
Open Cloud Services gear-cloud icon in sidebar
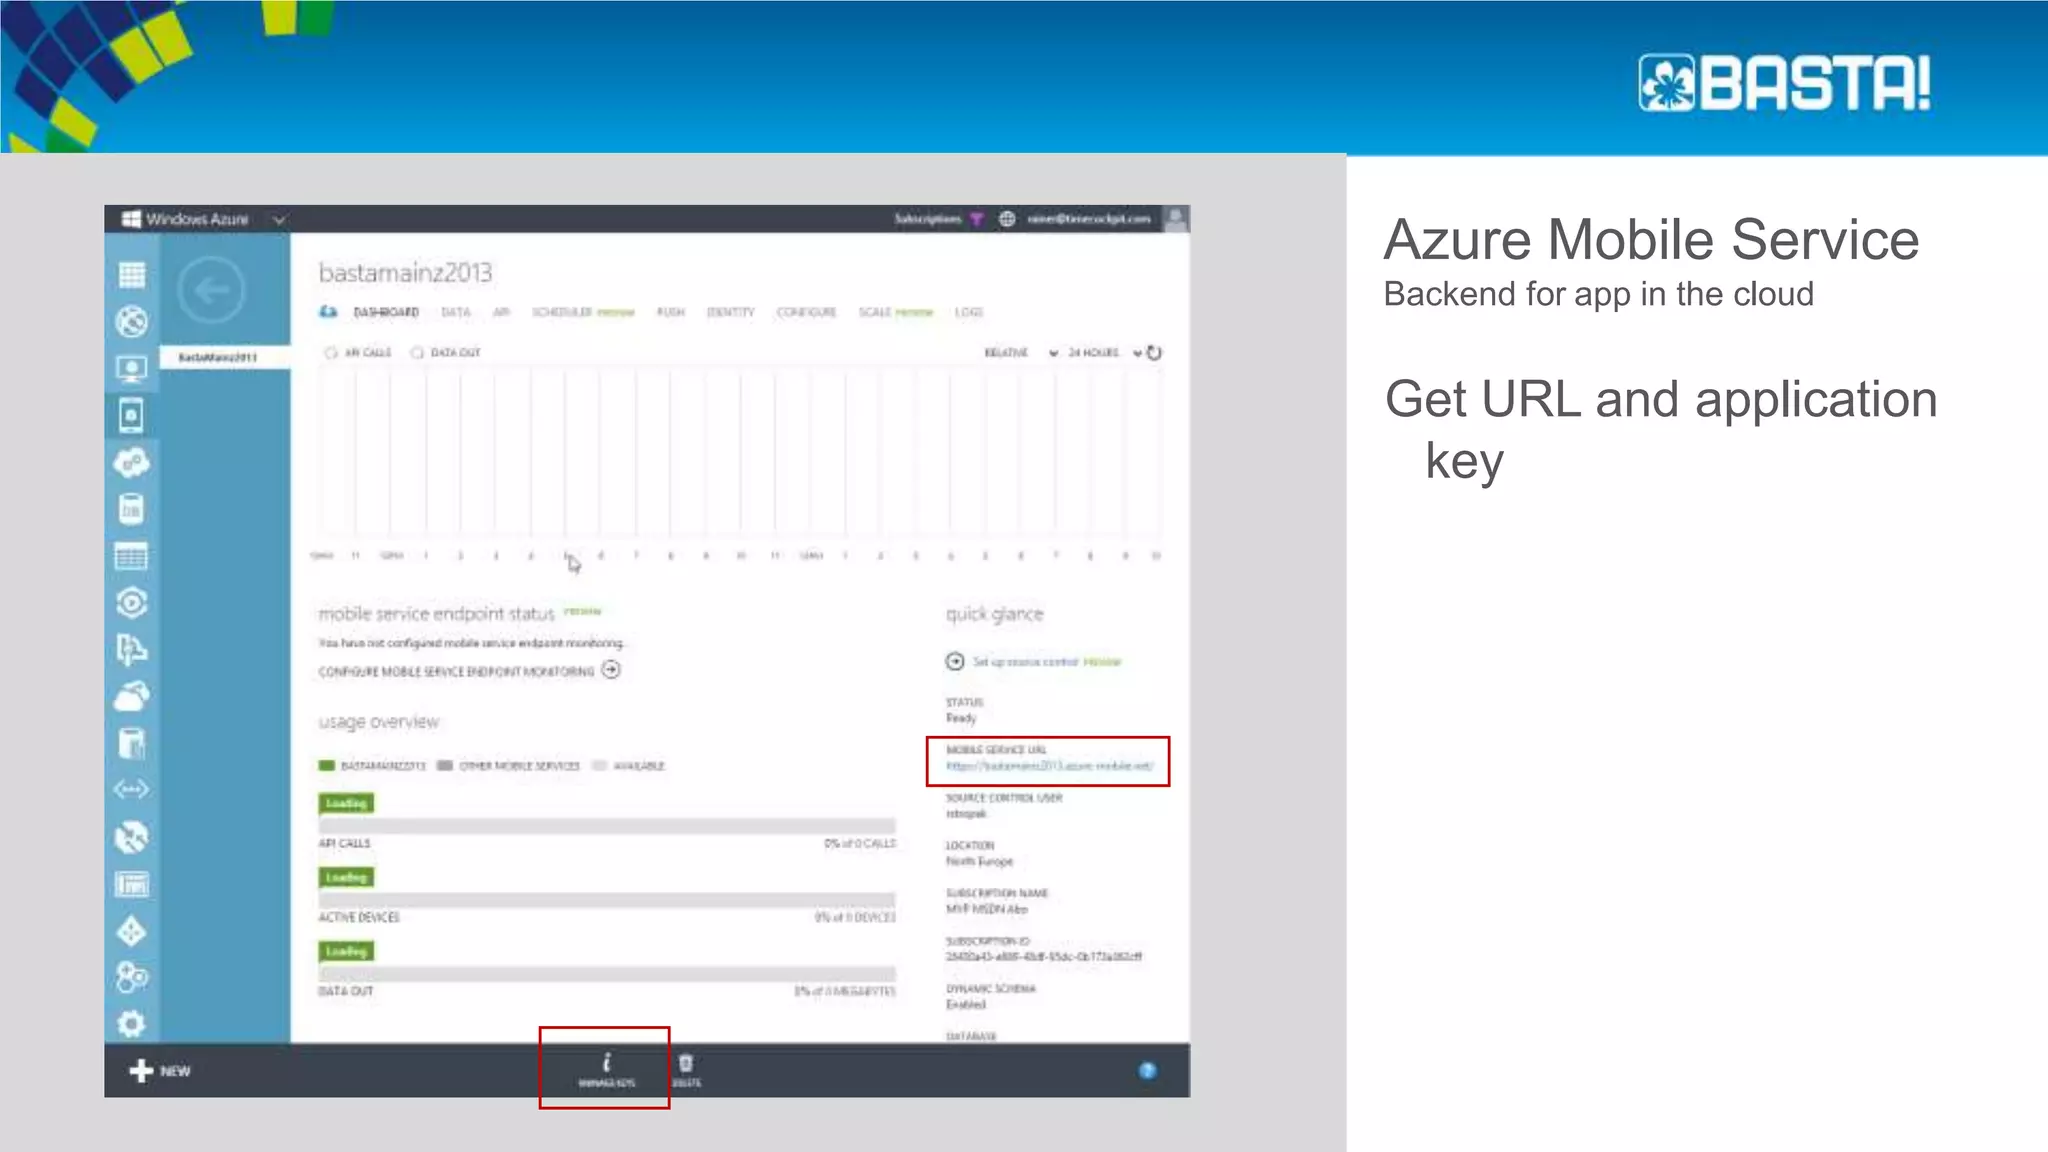[x=131, y=462]
